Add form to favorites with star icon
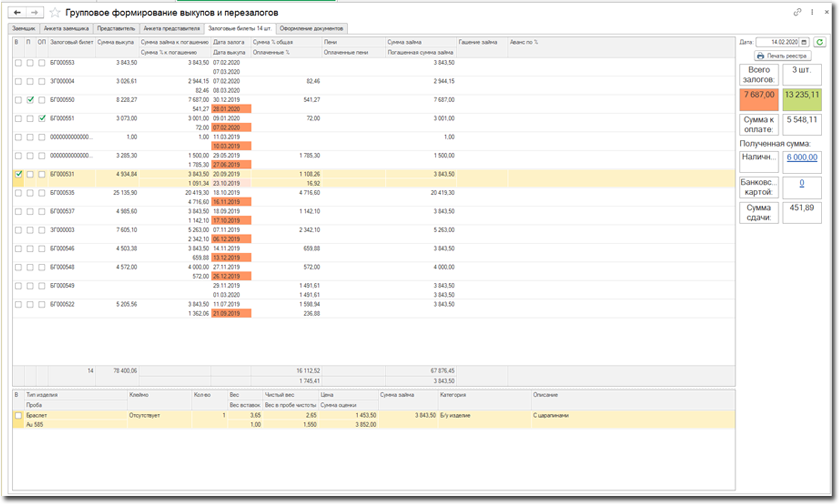 pyautogui.click(x=56, y=13)
